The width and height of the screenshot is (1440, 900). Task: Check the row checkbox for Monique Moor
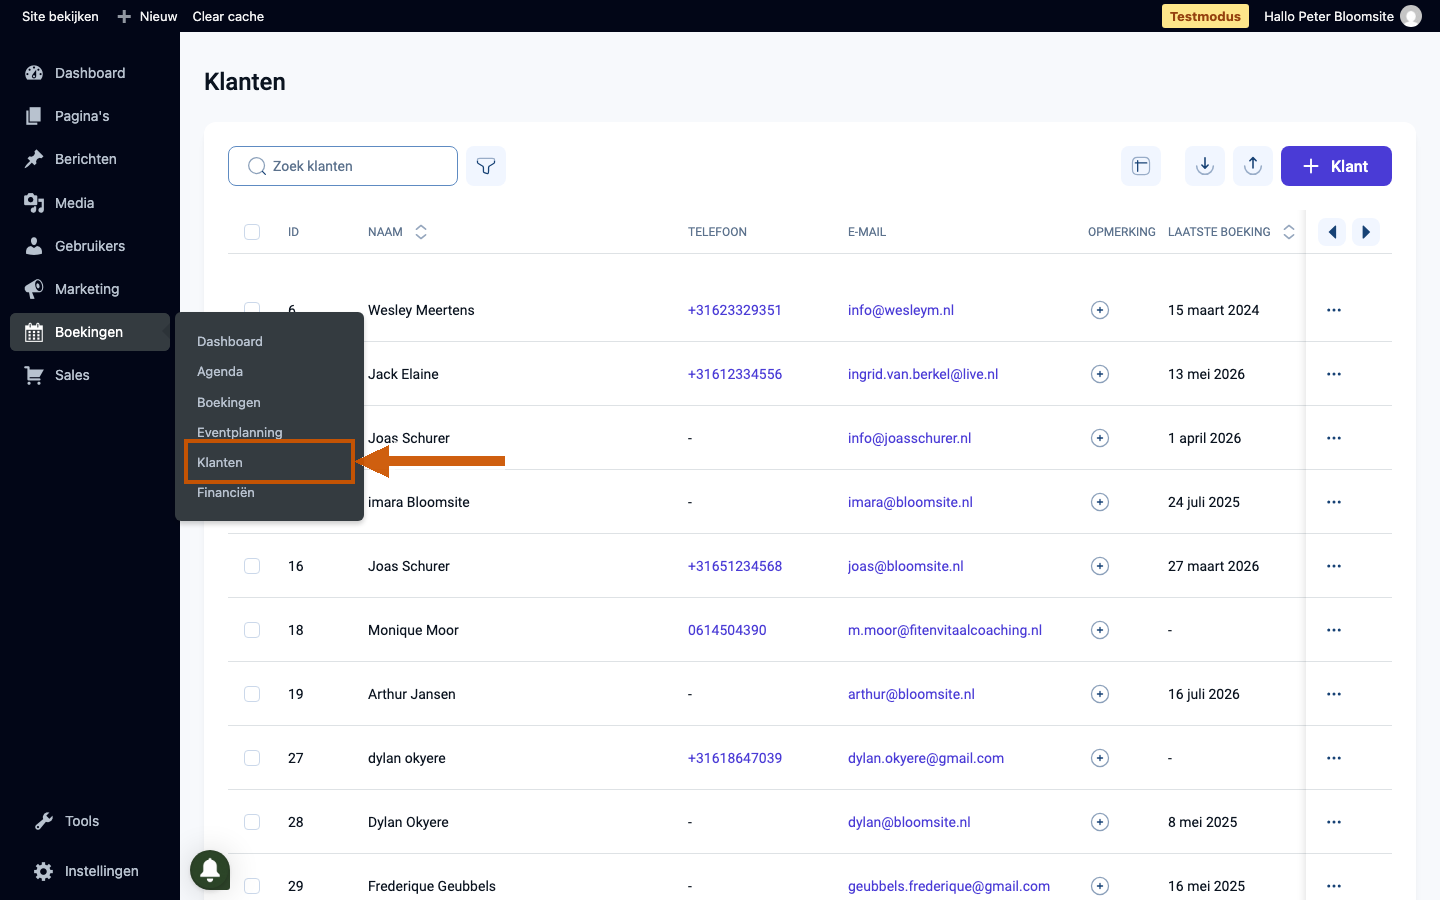[x=252, y=630]
